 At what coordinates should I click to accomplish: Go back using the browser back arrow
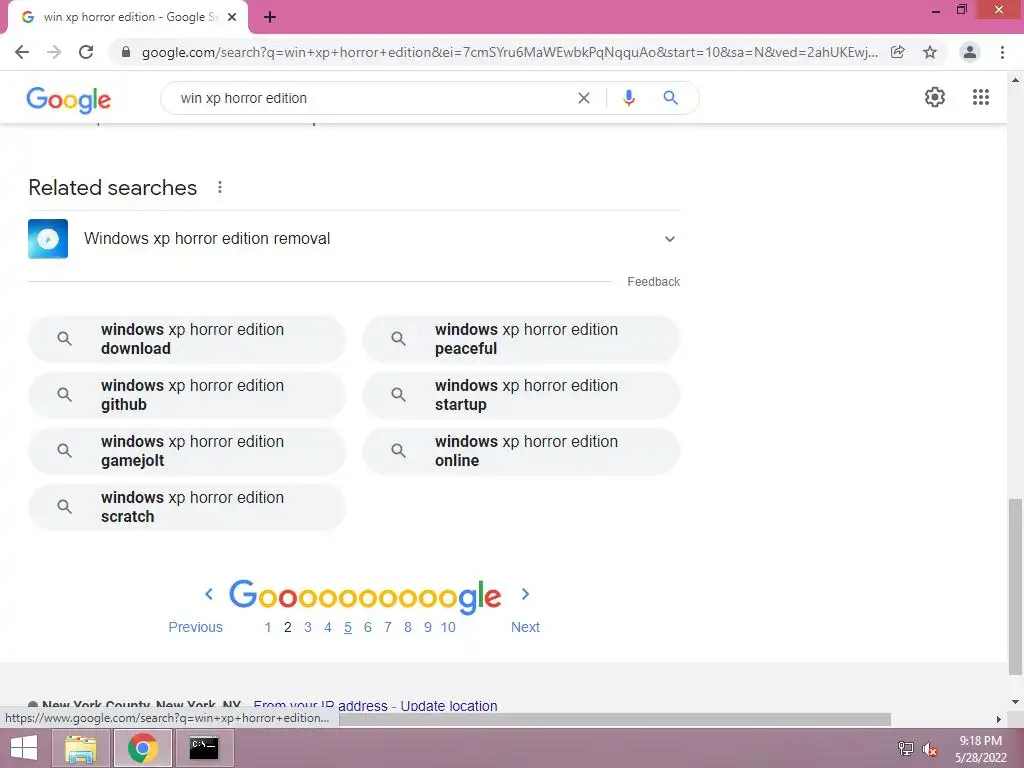coord(22,52)
